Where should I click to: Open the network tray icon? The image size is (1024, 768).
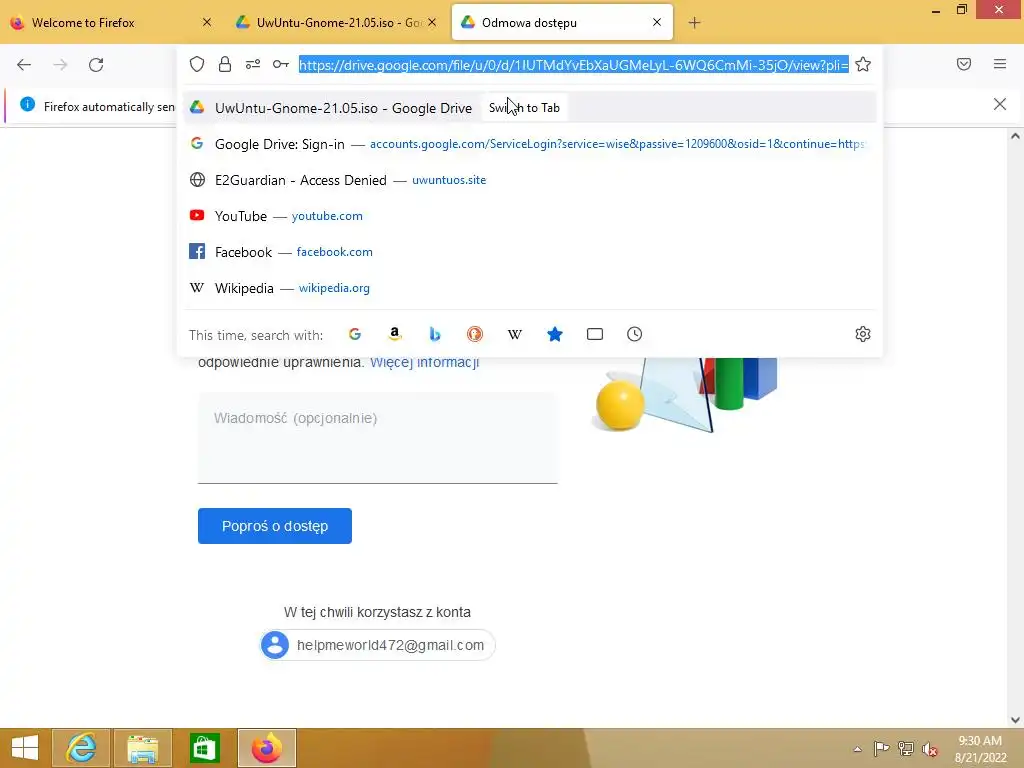(x=906, y=748)
